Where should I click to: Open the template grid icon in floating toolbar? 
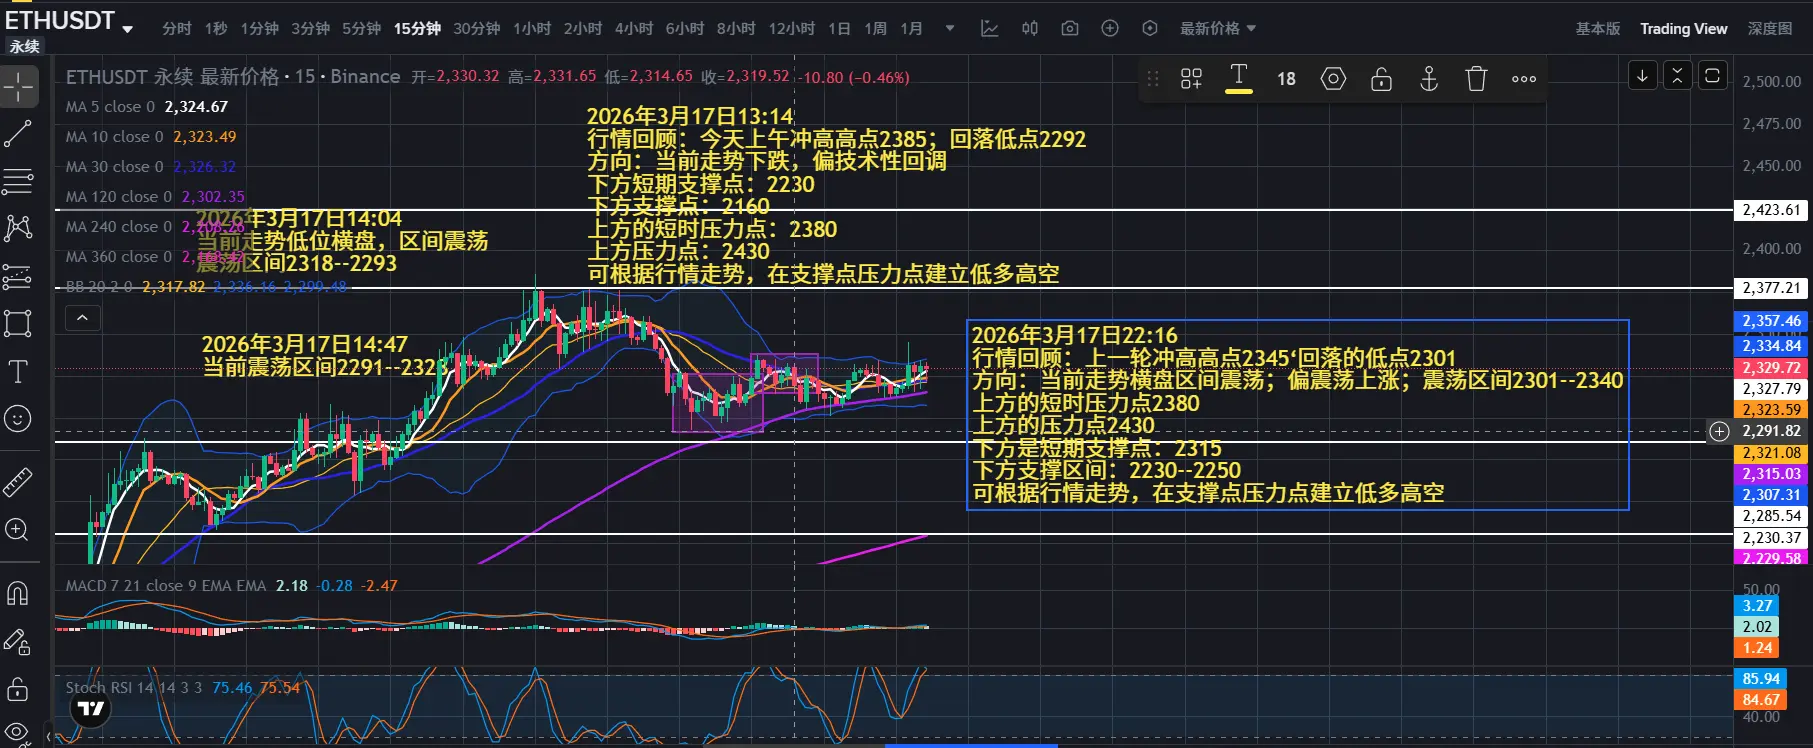coord(1191,79)
